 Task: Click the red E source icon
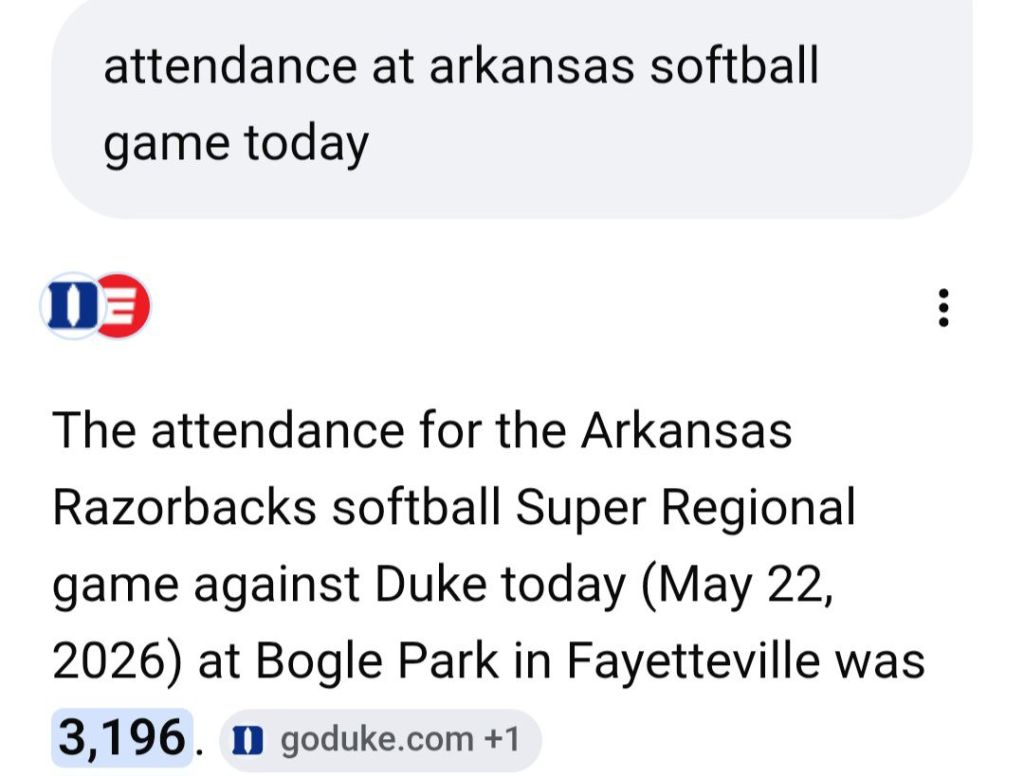coord(124,306)
